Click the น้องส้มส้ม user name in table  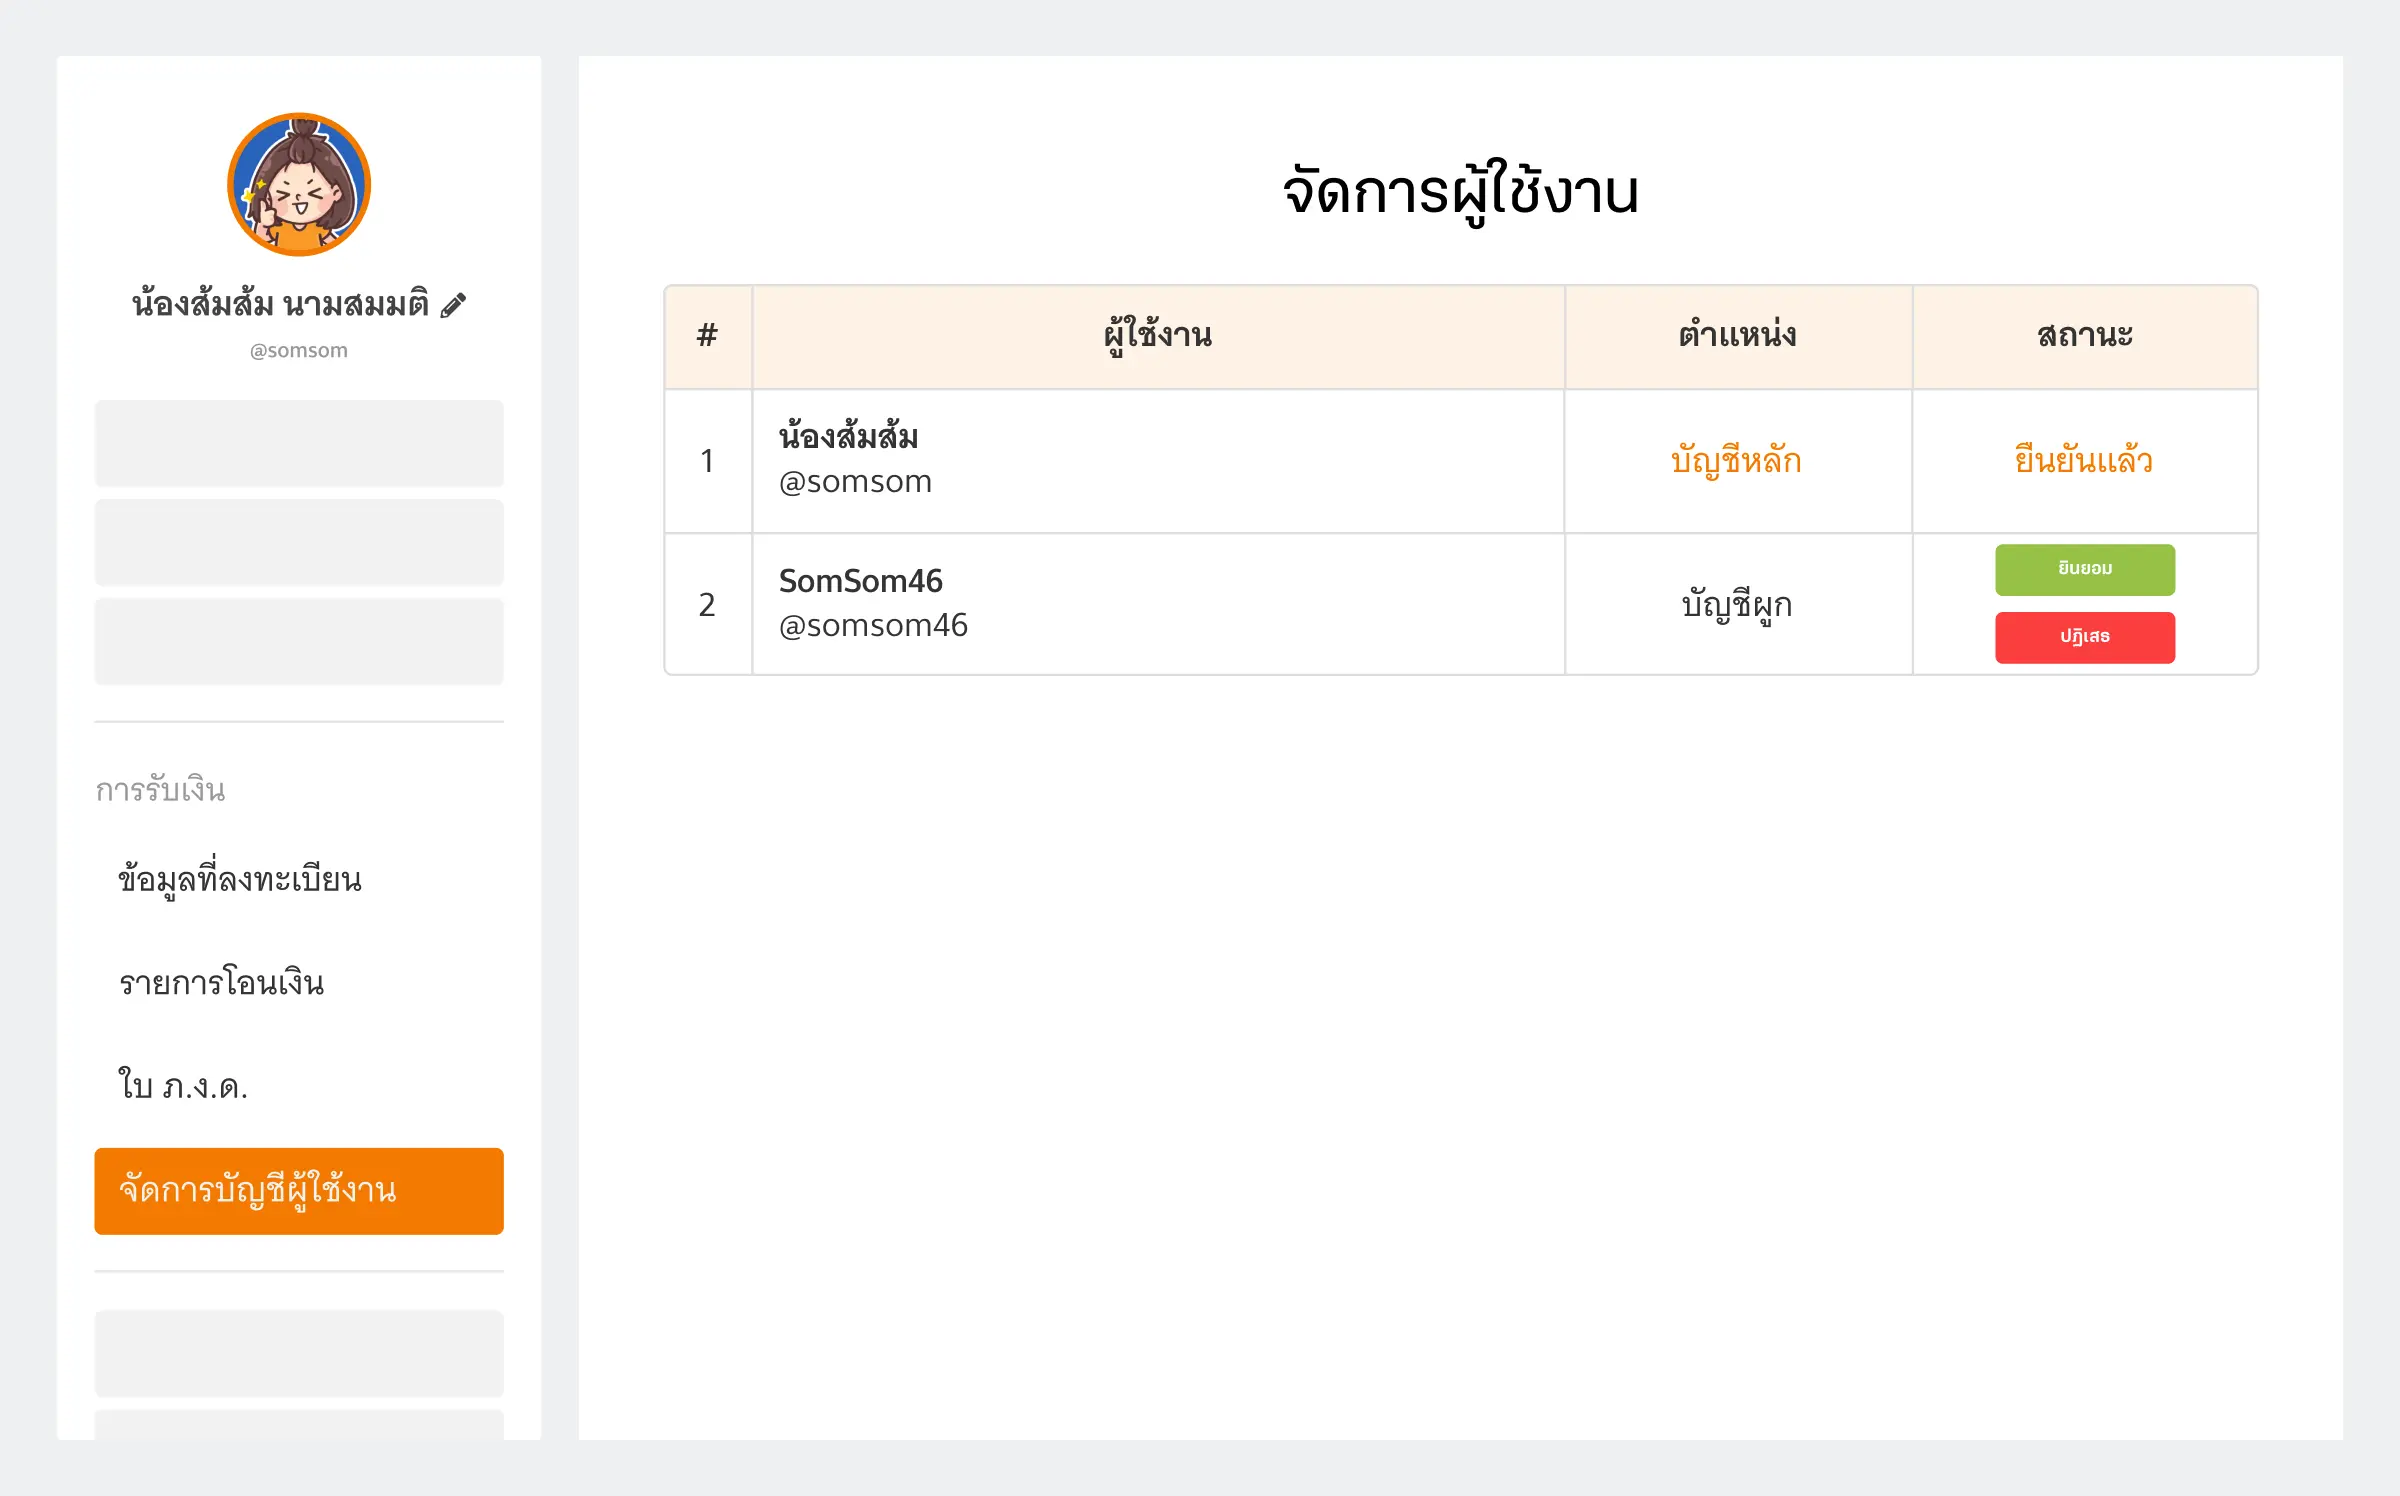click(848, 437)
